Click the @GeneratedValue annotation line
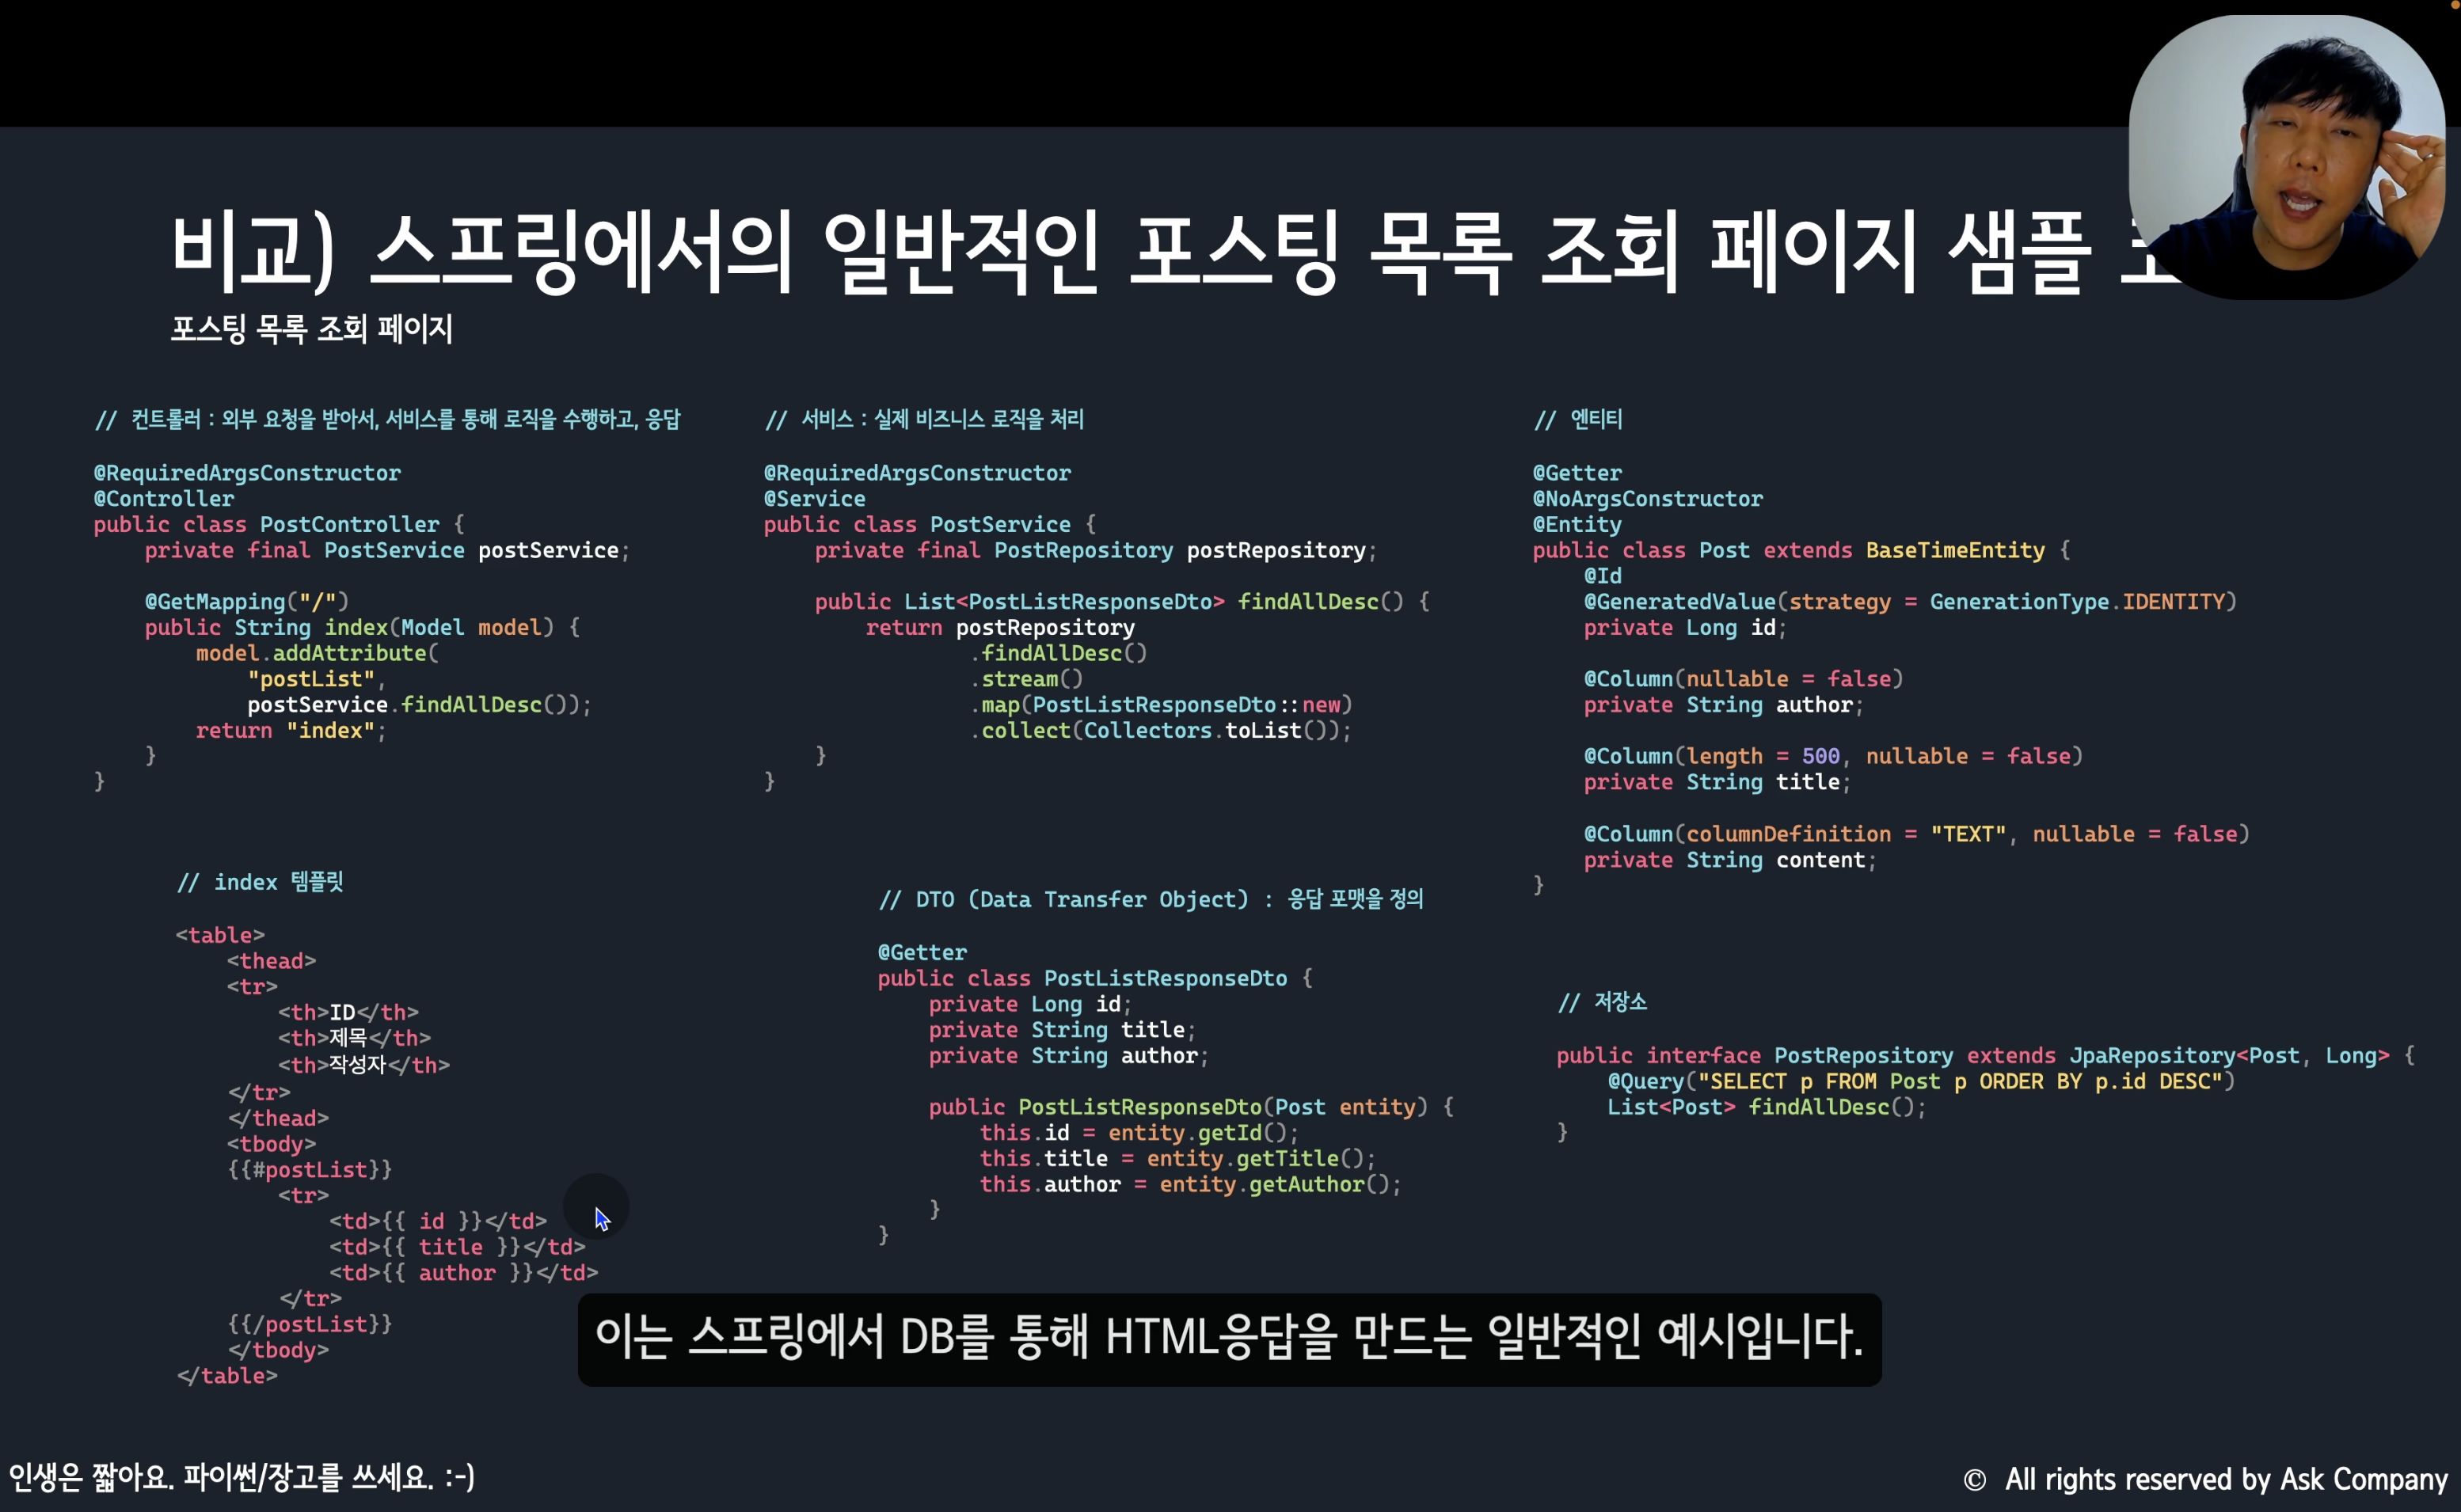The height and width of the screenshot is (1512, 2461). pos(1909,601)
